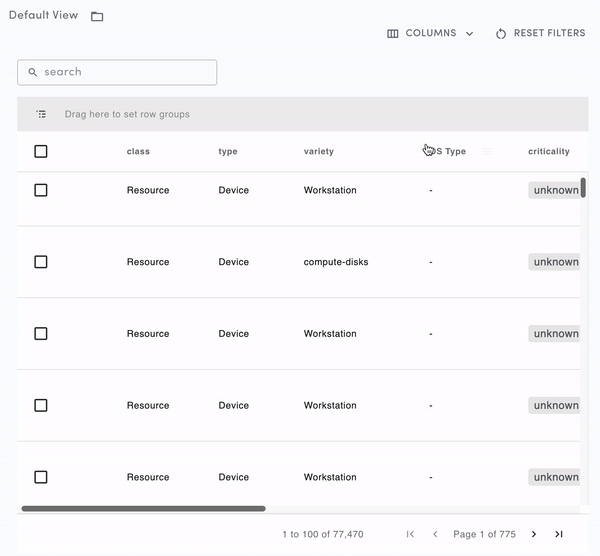Viewport: 600px width, 556px height.
Task: Sort by the class column header
Action: [138, 151]
